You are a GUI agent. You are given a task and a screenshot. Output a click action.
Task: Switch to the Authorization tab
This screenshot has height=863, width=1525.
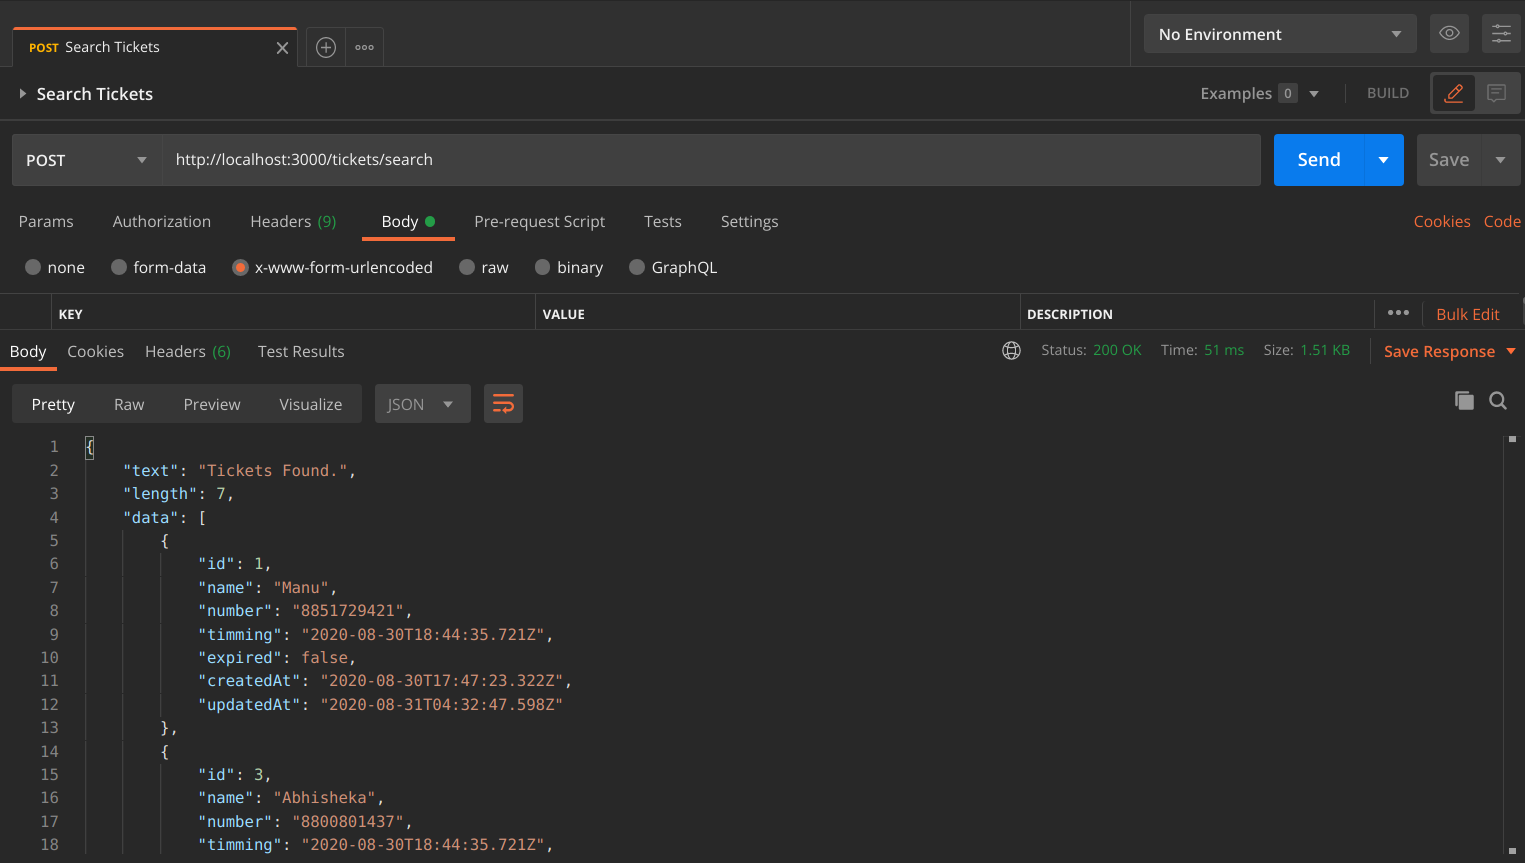pos(162,221)
